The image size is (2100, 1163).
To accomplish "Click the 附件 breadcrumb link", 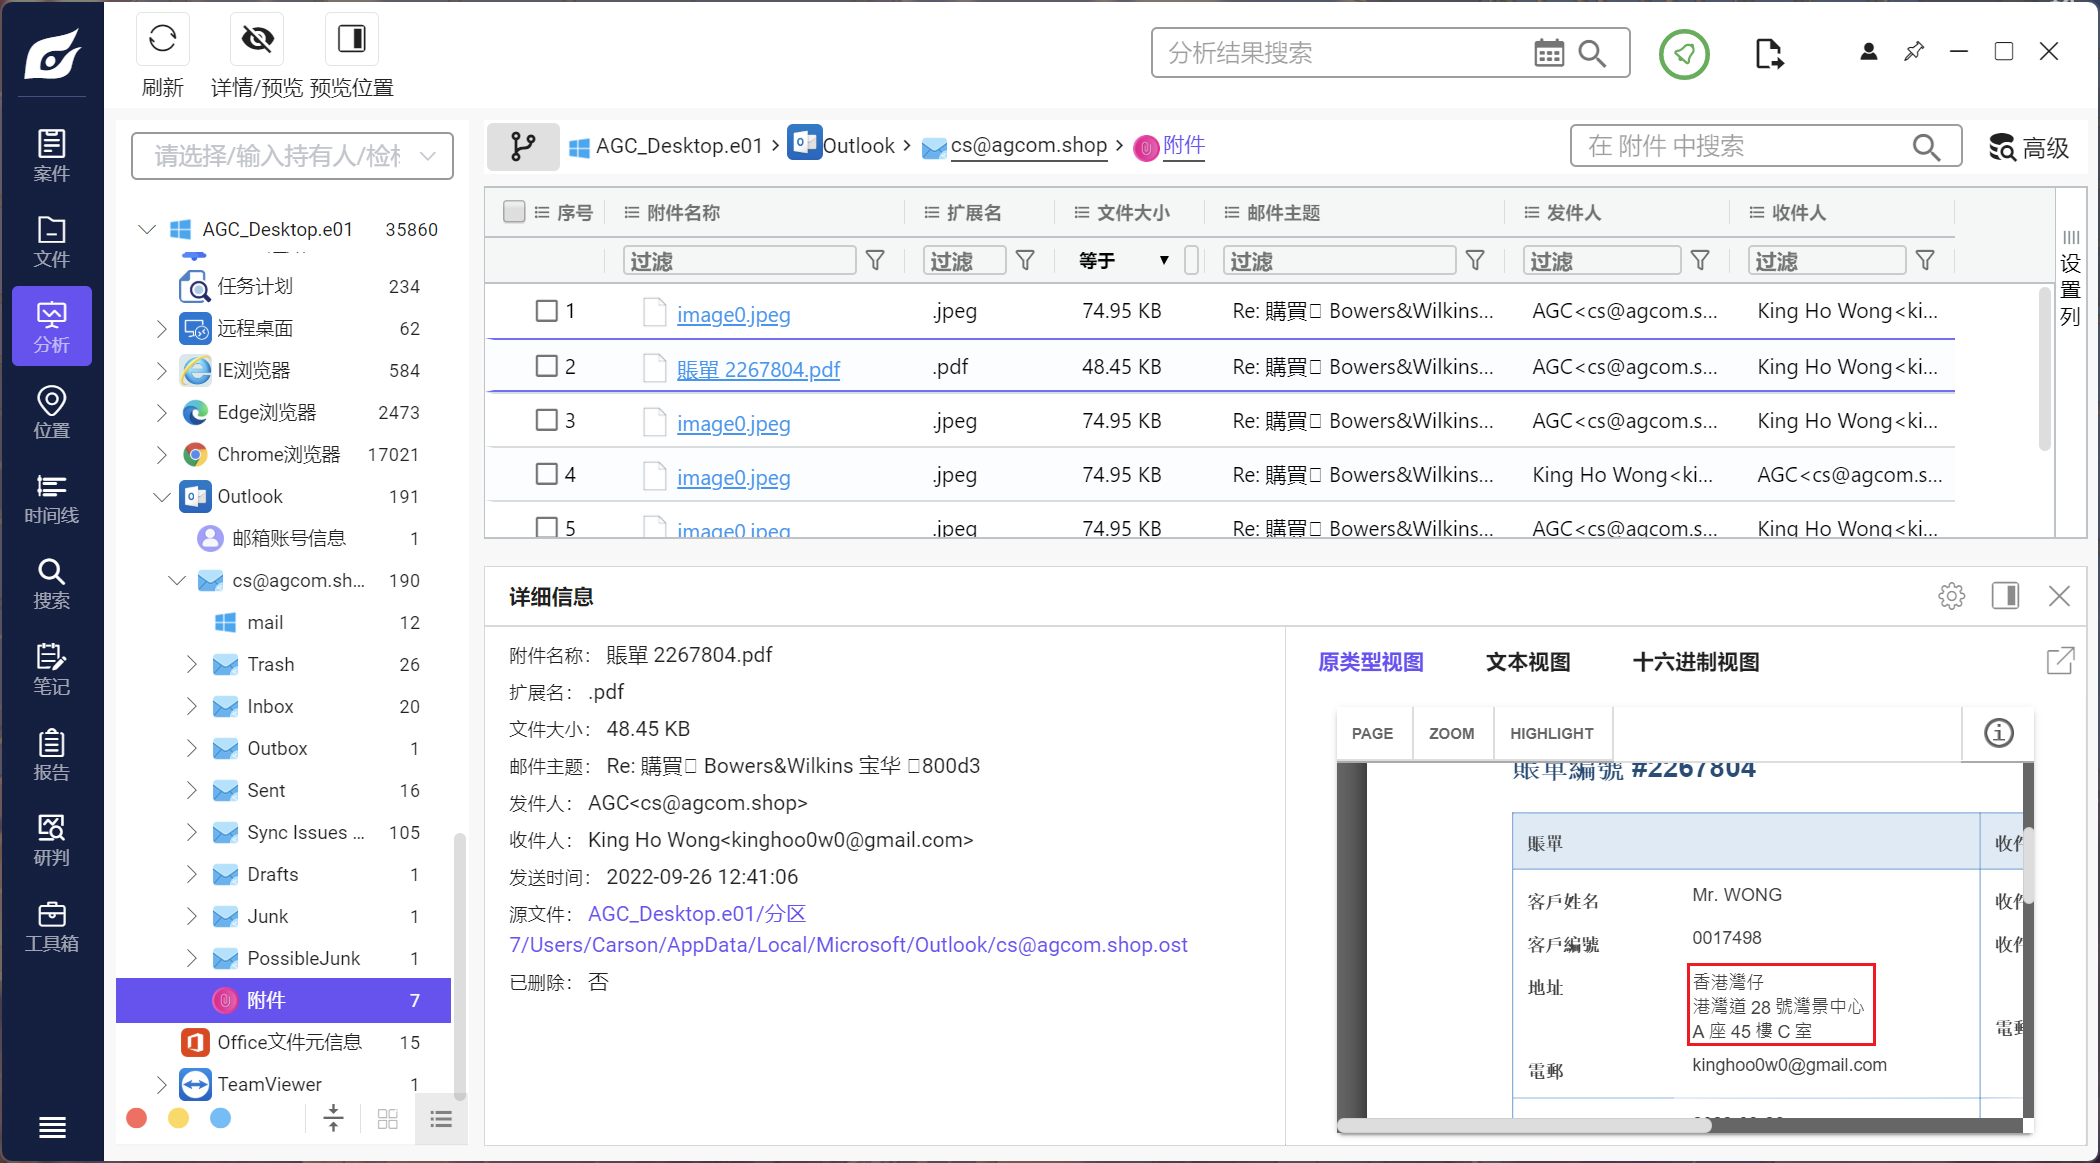I will pos(1184,145).
